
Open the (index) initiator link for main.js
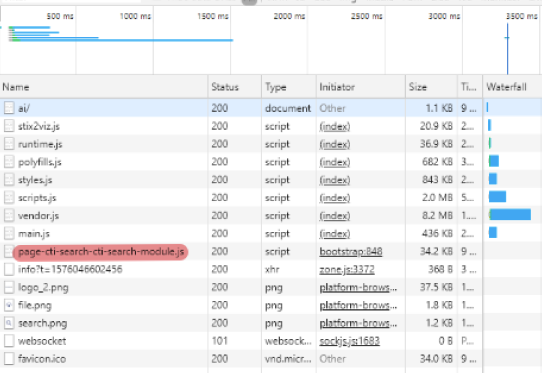coord(335,234)
